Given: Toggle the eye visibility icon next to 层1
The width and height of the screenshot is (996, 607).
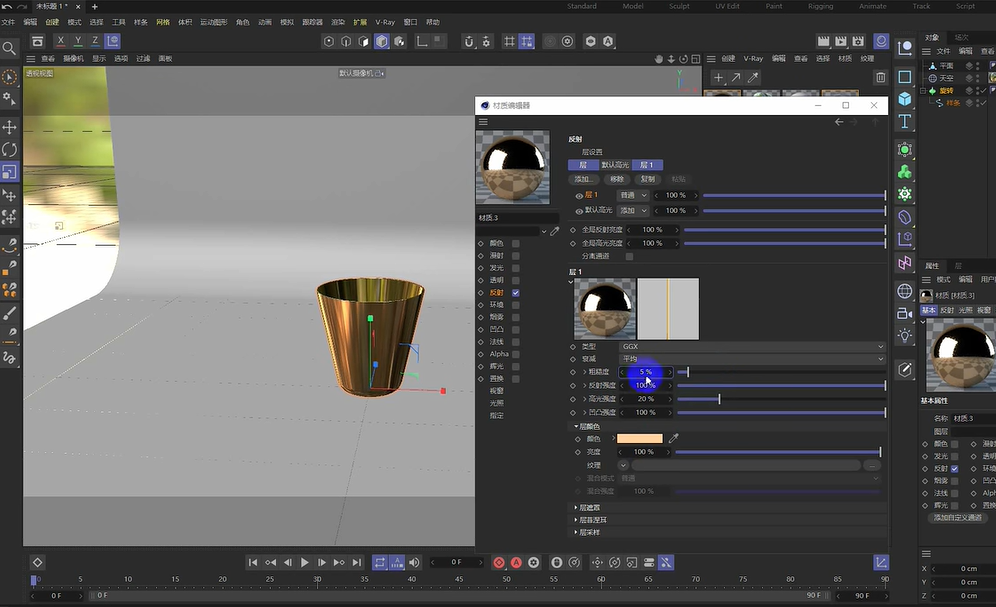Looking at the screenshot, I should click(578, 196).
